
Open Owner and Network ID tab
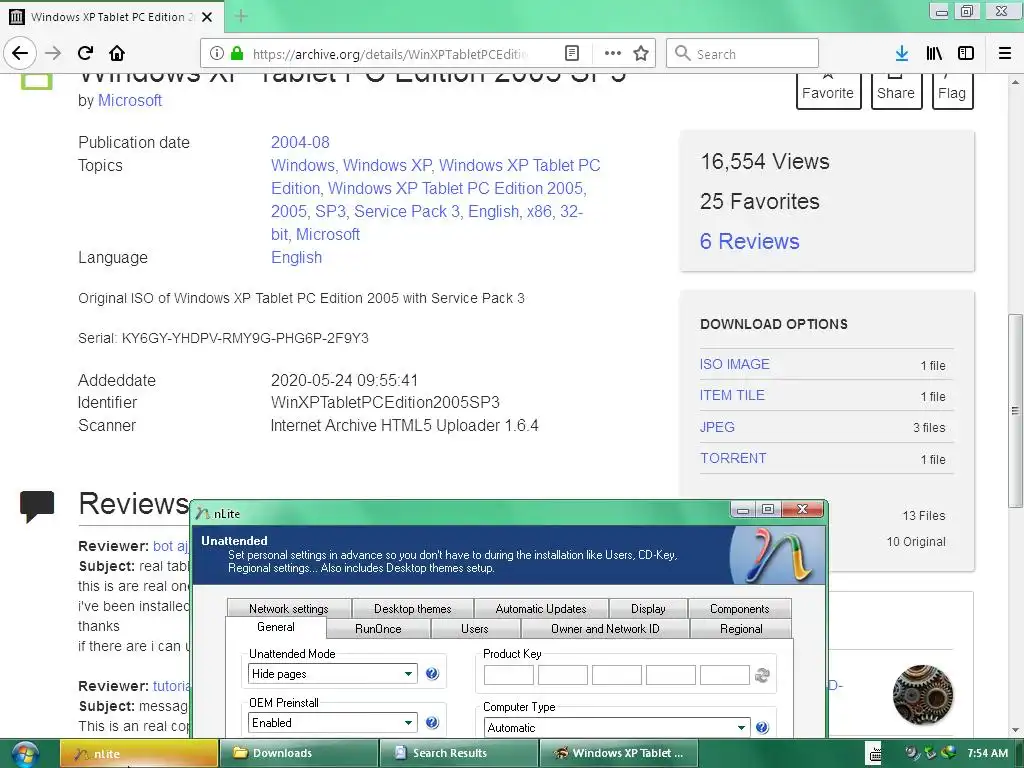605,629
